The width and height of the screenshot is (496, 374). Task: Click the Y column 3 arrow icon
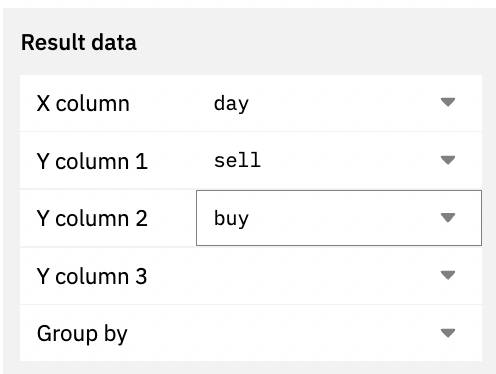coord(448,275)
